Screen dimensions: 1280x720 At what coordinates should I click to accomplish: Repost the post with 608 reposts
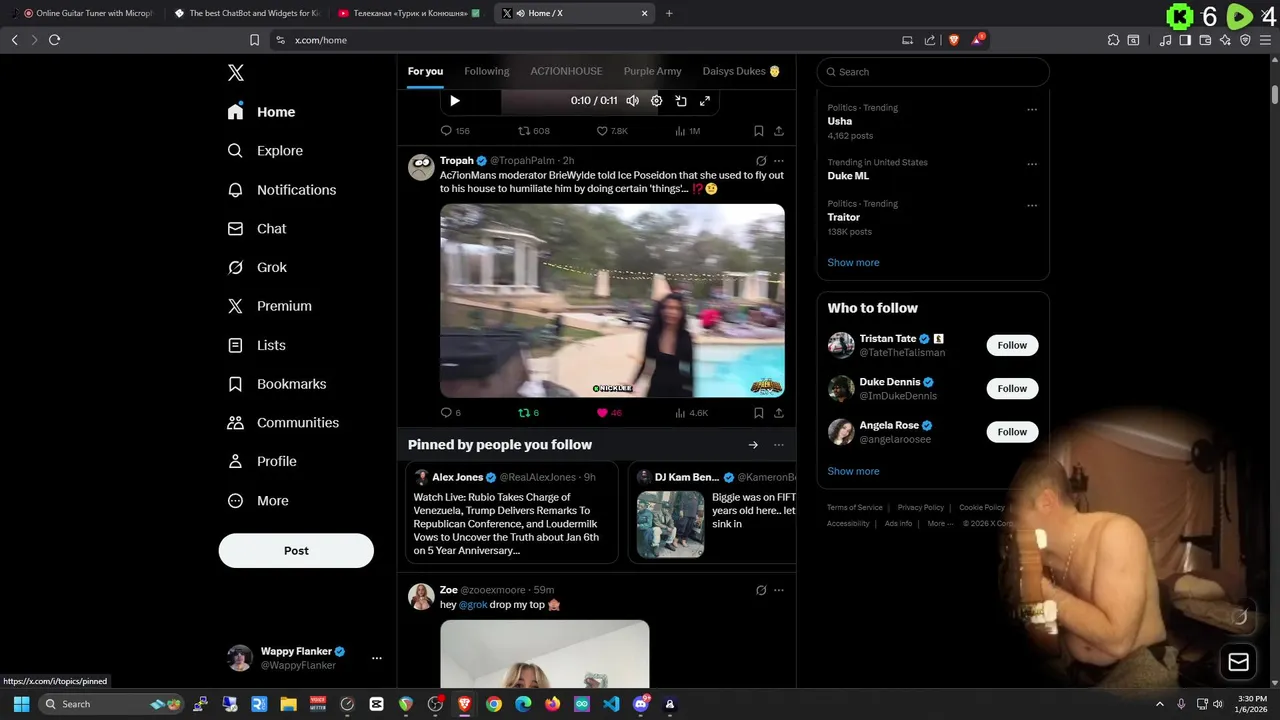(x=533, y=131)
